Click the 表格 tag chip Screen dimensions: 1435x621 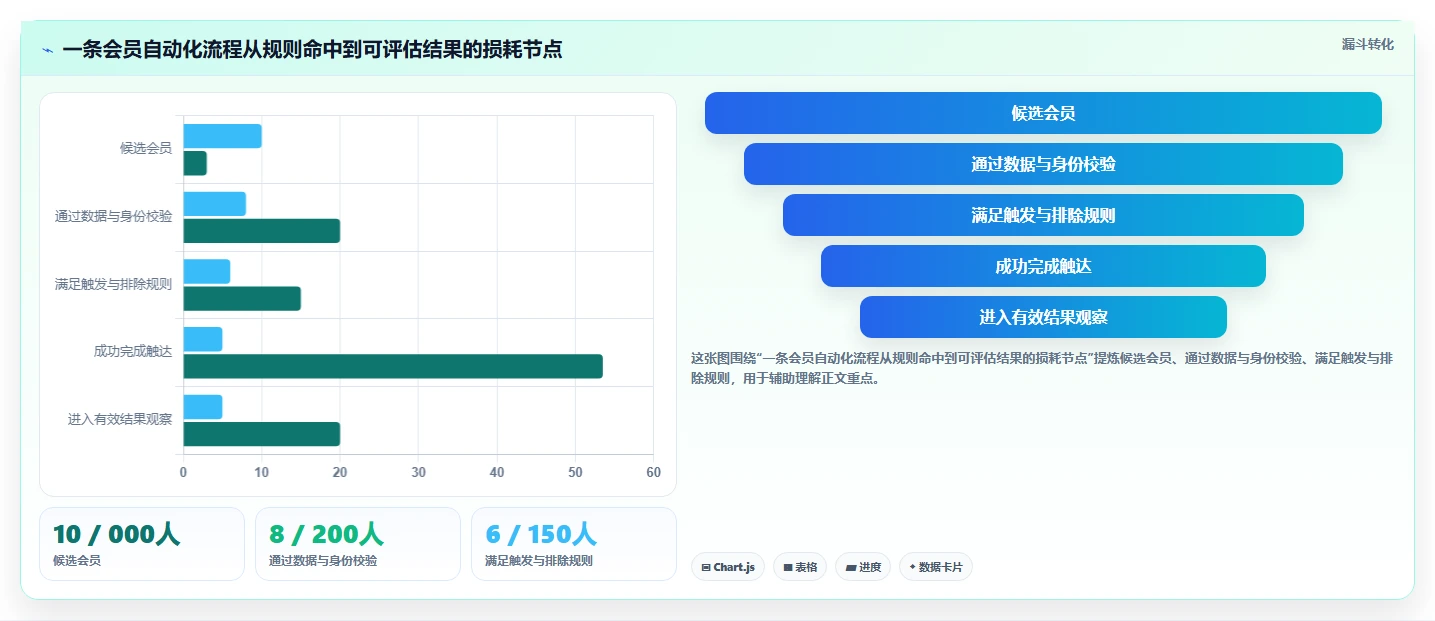[800, 567]
